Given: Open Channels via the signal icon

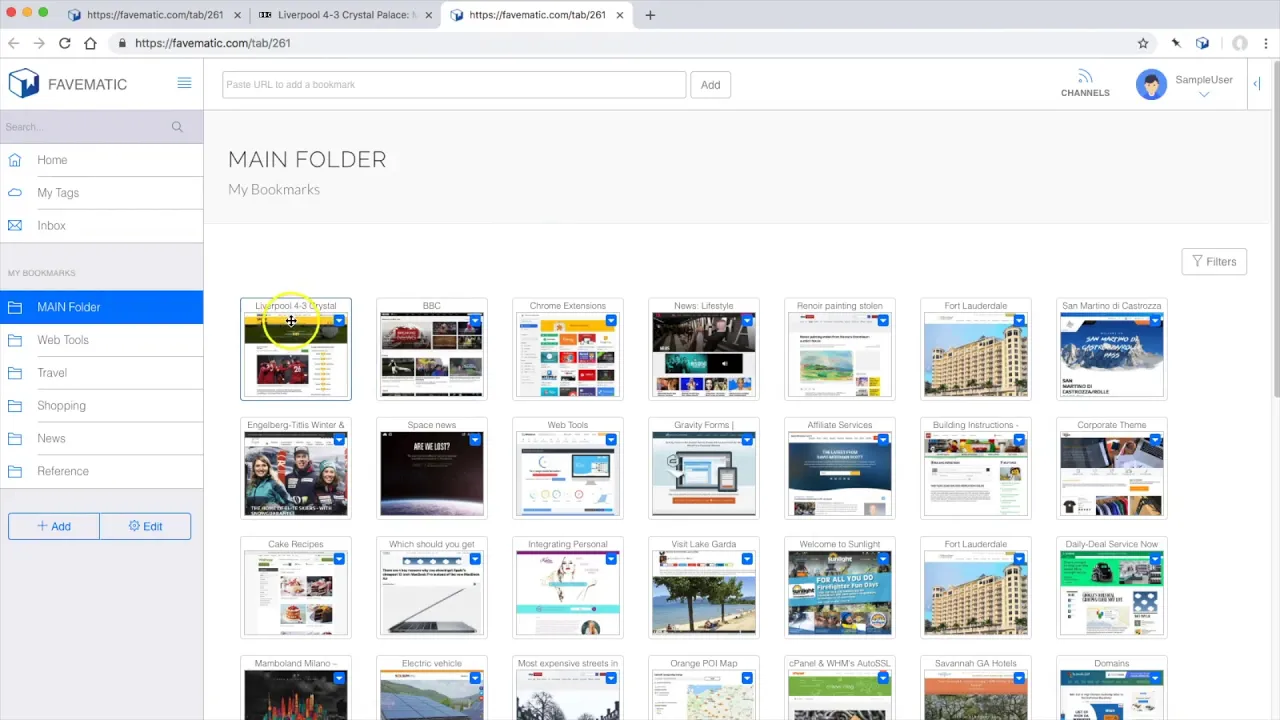Looking at the screenshot, I should (x=1085, y=77).
